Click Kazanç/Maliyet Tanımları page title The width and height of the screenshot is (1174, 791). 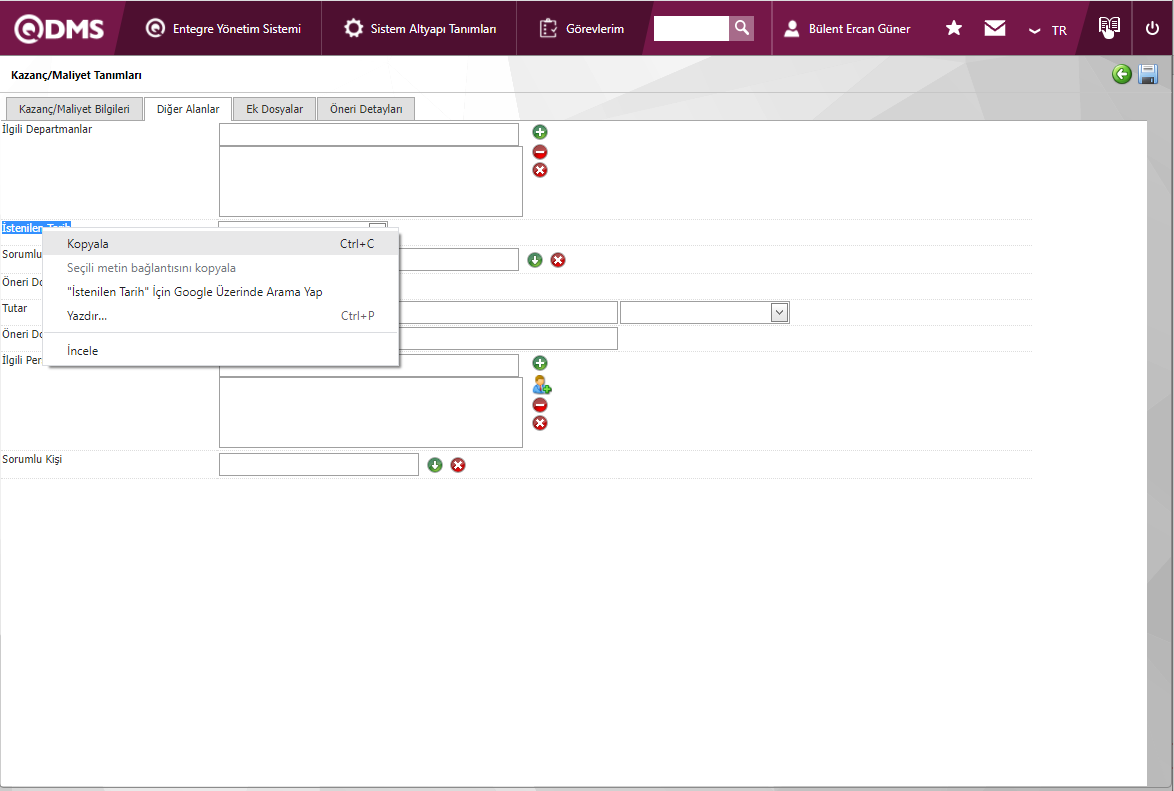tap(76, 75)
